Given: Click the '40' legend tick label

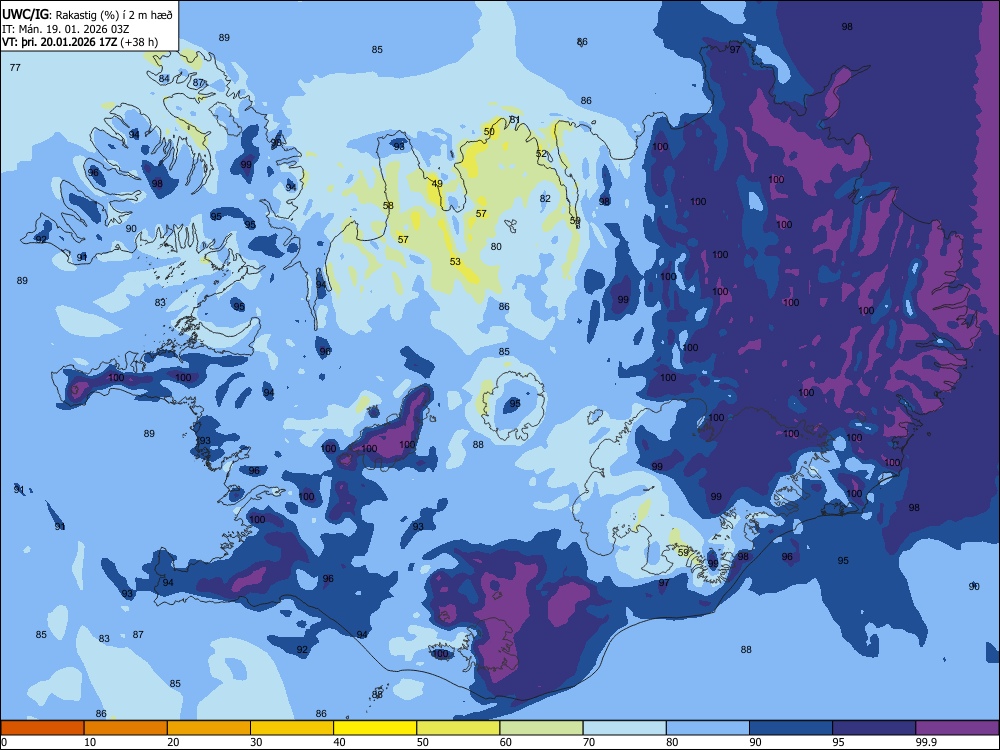Looking at the screenshot, I should click(x=340, y=742).
